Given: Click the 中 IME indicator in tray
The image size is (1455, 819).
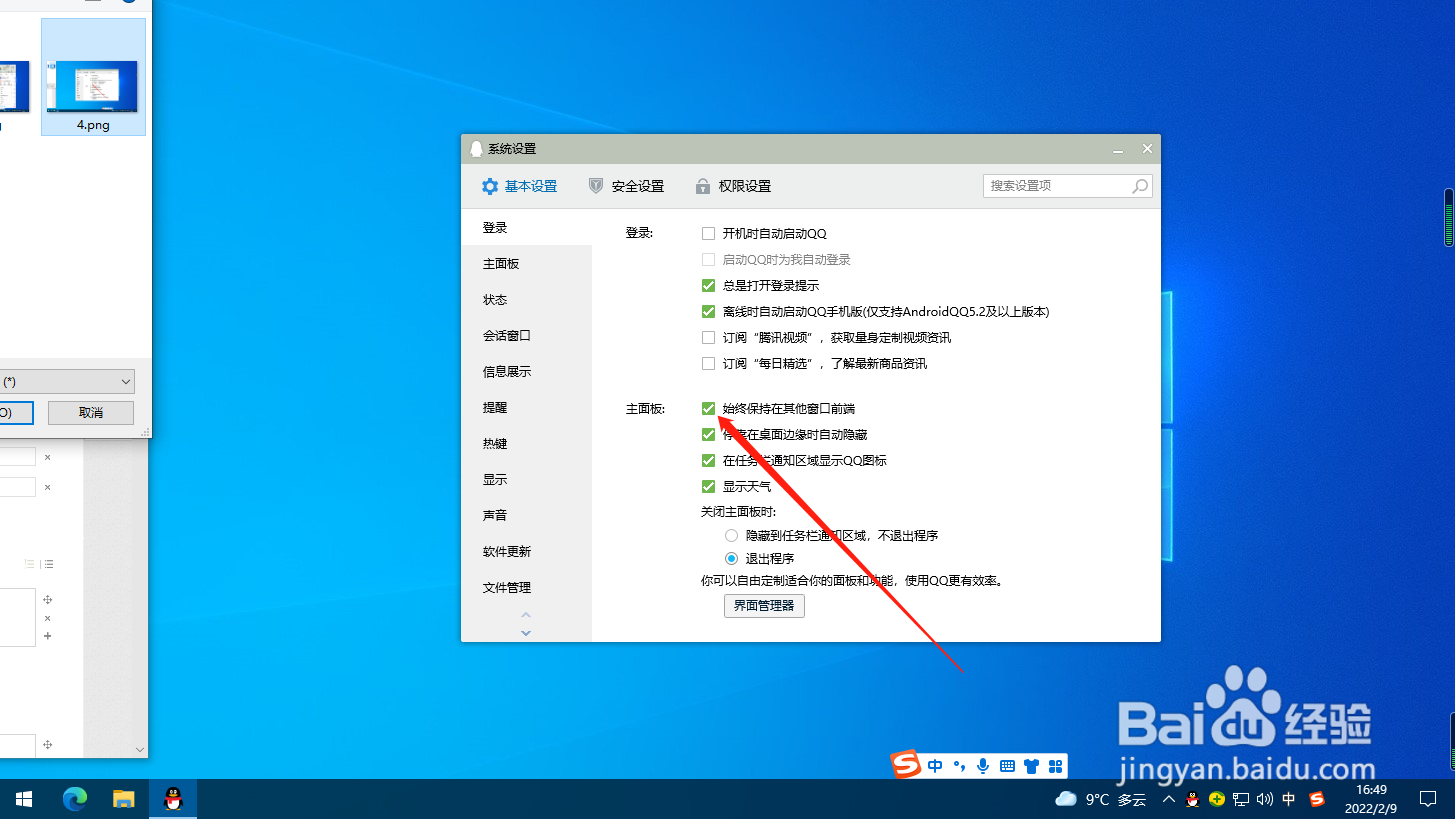Looking at the screenshot, I should coord(1290,799).
